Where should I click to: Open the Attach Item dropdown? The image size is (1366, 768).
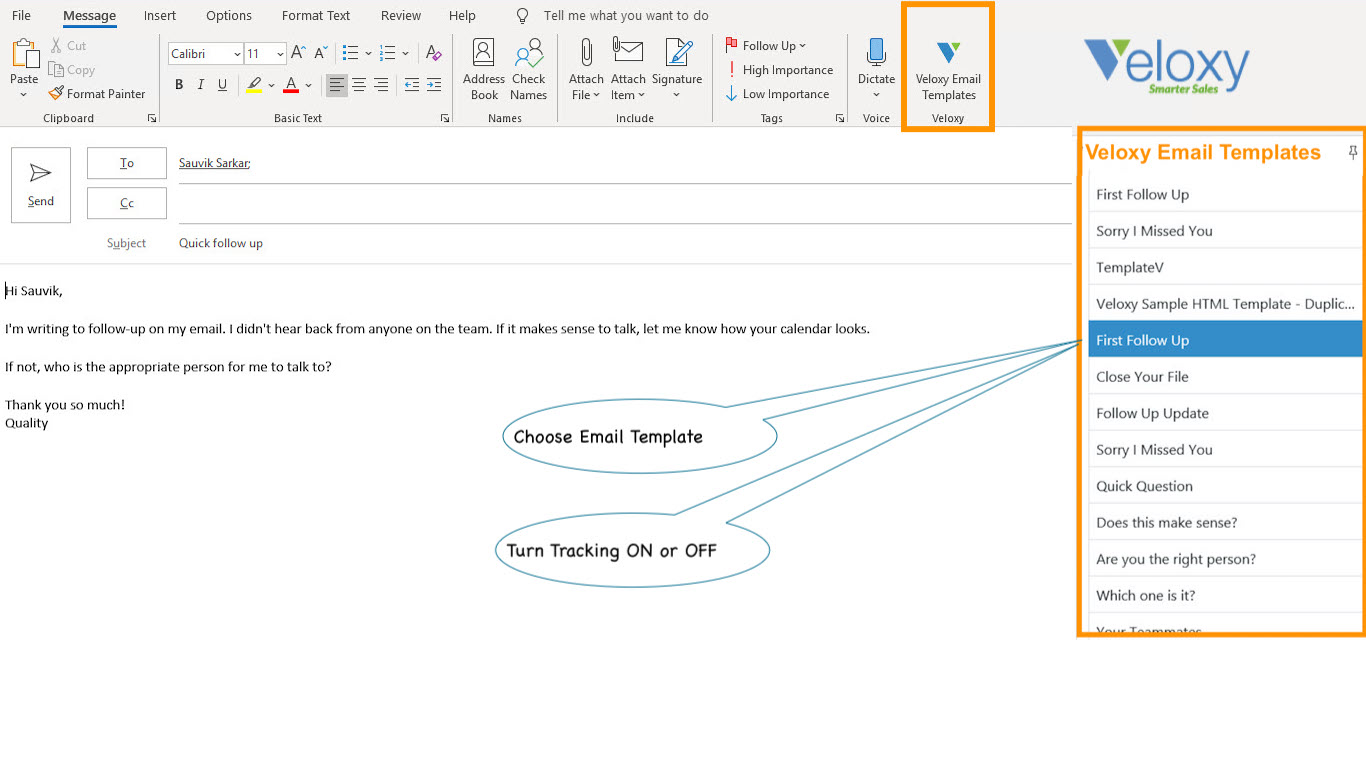pos(628,70)
